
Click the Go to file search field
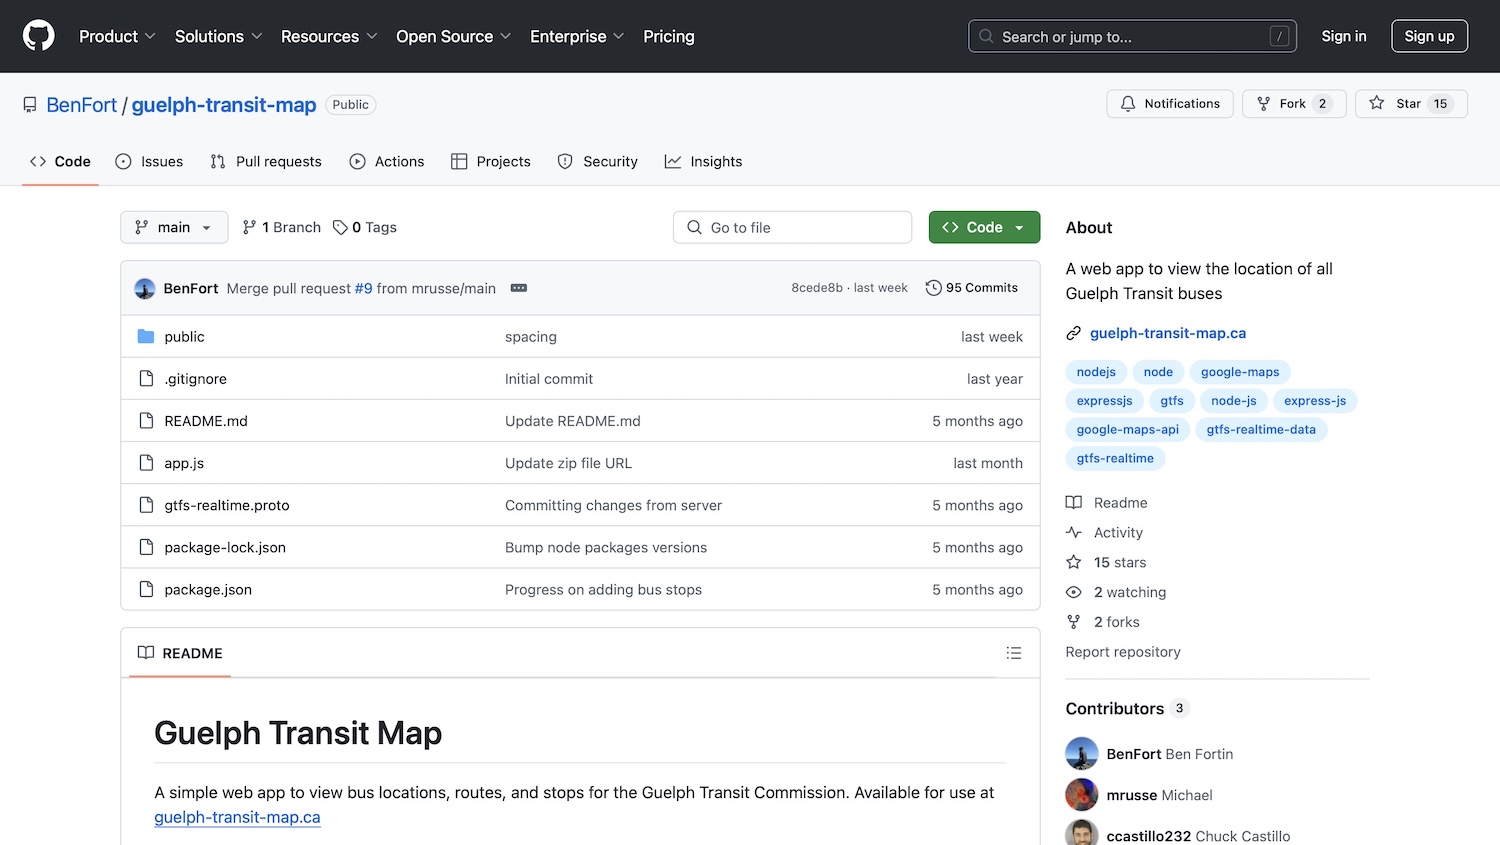pos(792,228)
